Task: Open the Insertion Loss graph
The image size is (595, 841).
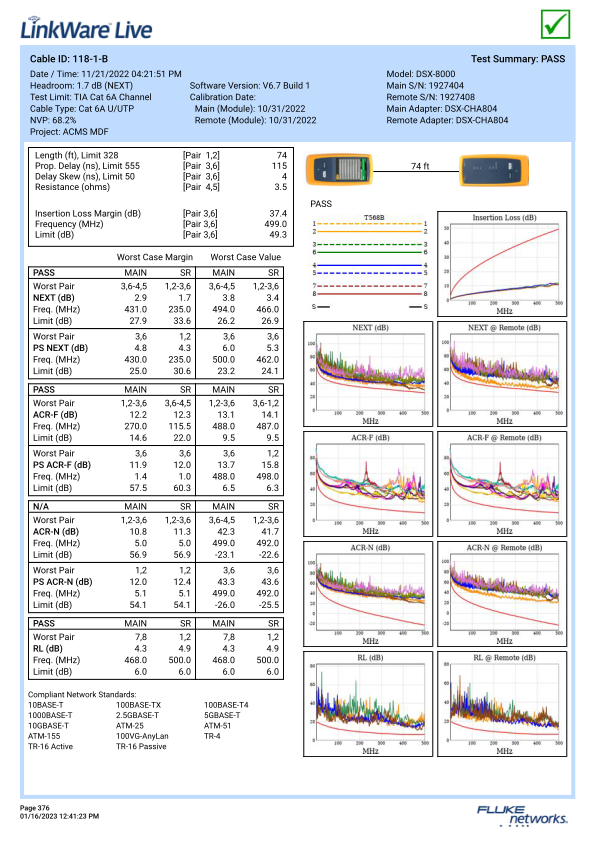Action: pyautogui.click(x=502, y=264)
